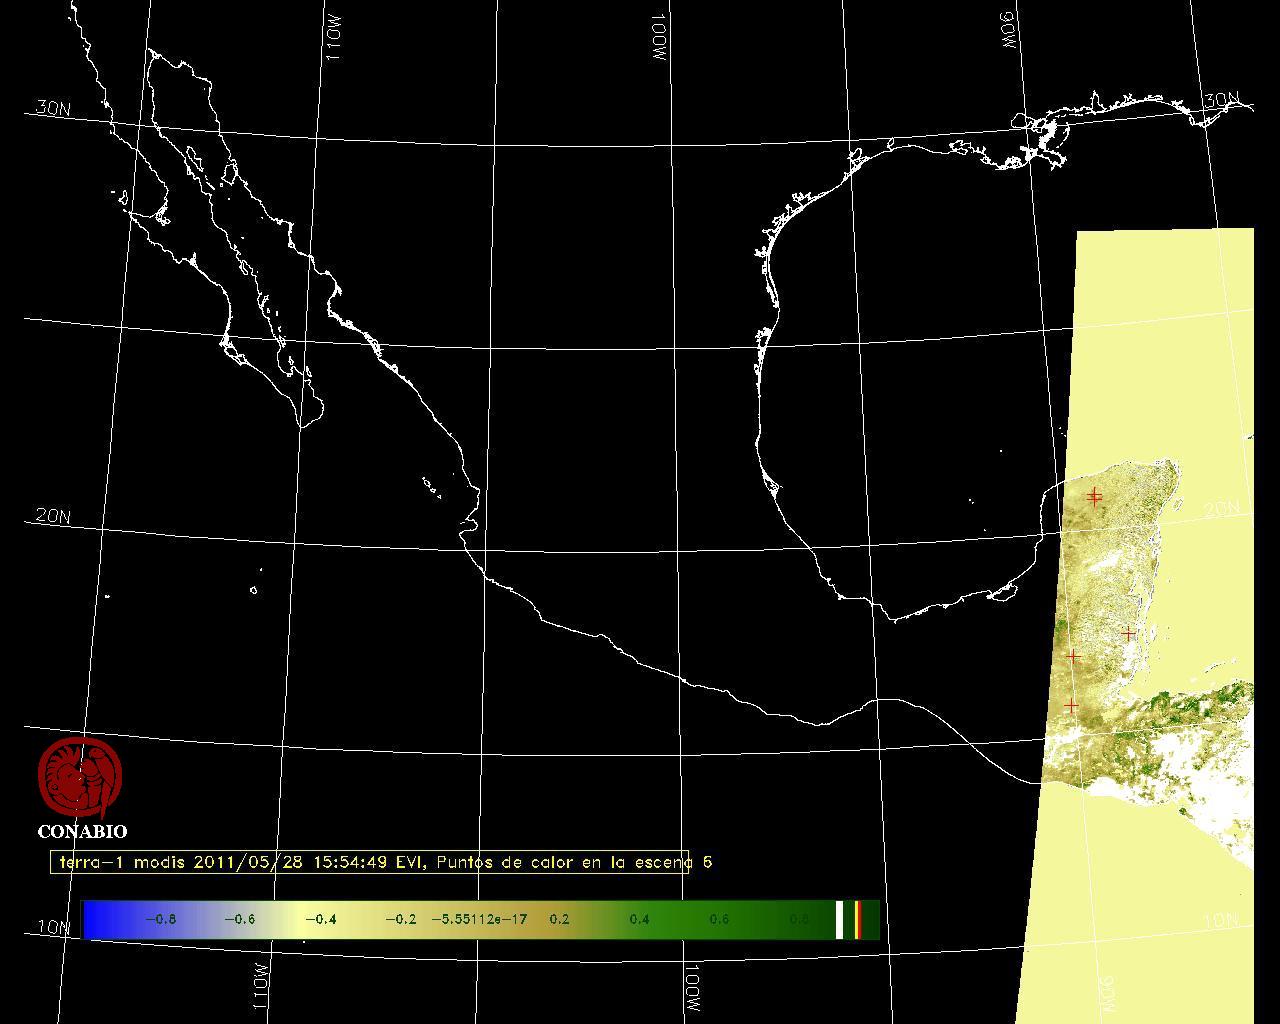Select the easternmost red hot spot cross

pos(1128,633)
